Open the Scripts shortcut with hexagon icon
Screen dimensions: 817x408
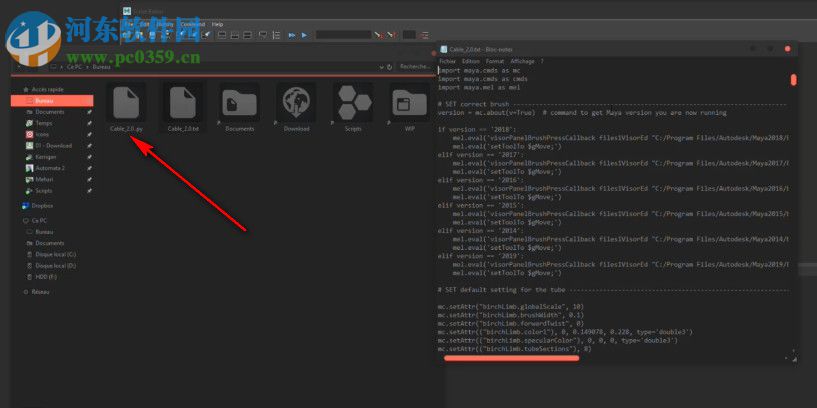(353, 102)
